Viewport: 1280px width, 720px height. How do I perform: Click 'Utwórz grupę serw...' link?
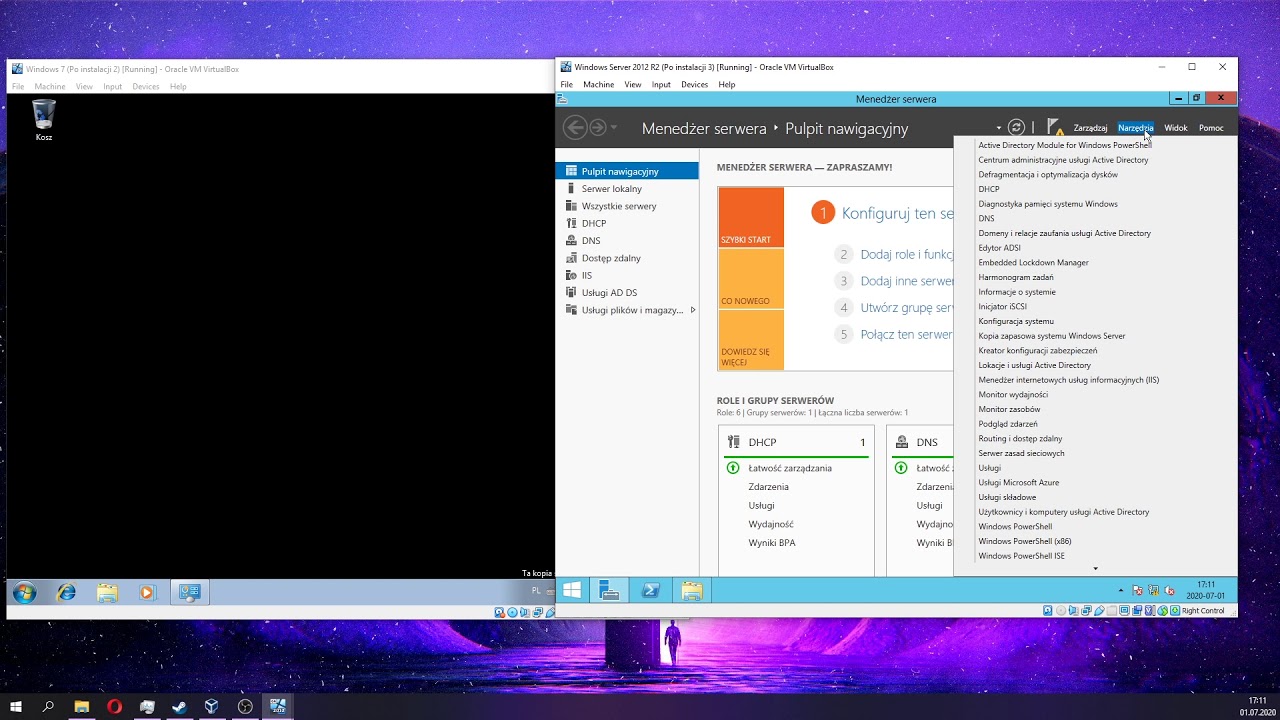tap(907, 308)
